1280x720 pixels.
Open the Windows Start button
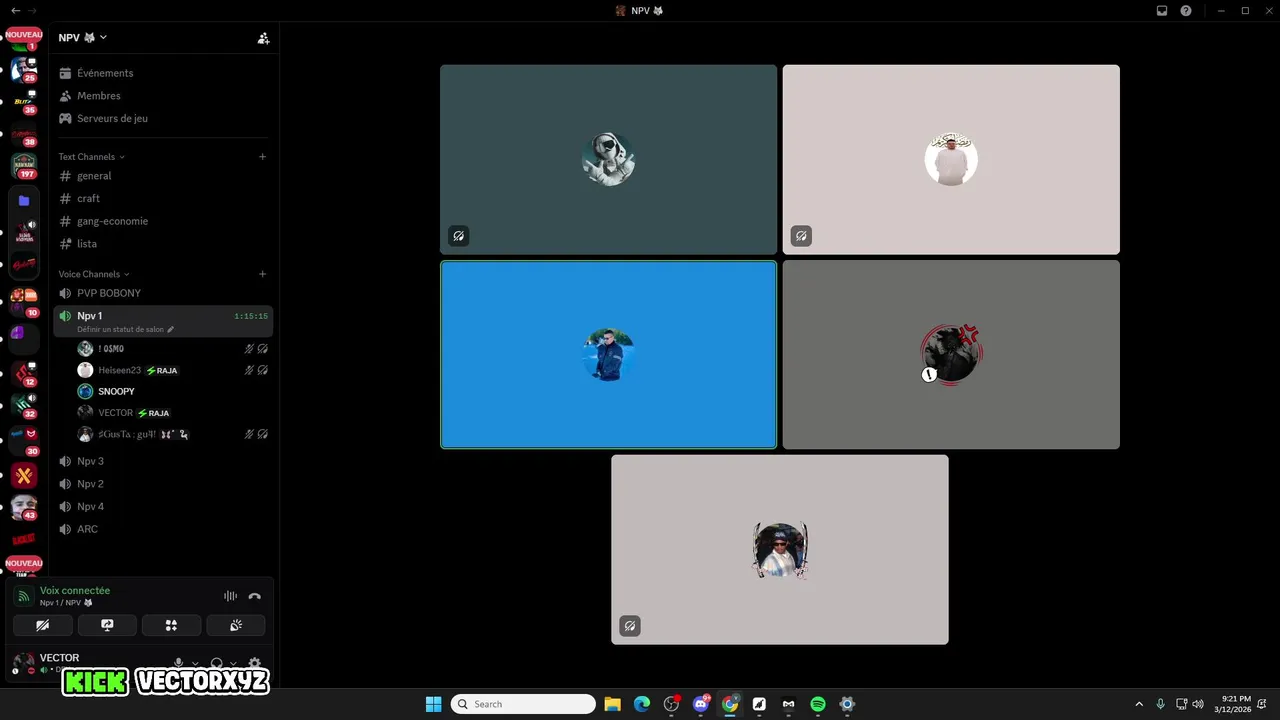[433, 704]
